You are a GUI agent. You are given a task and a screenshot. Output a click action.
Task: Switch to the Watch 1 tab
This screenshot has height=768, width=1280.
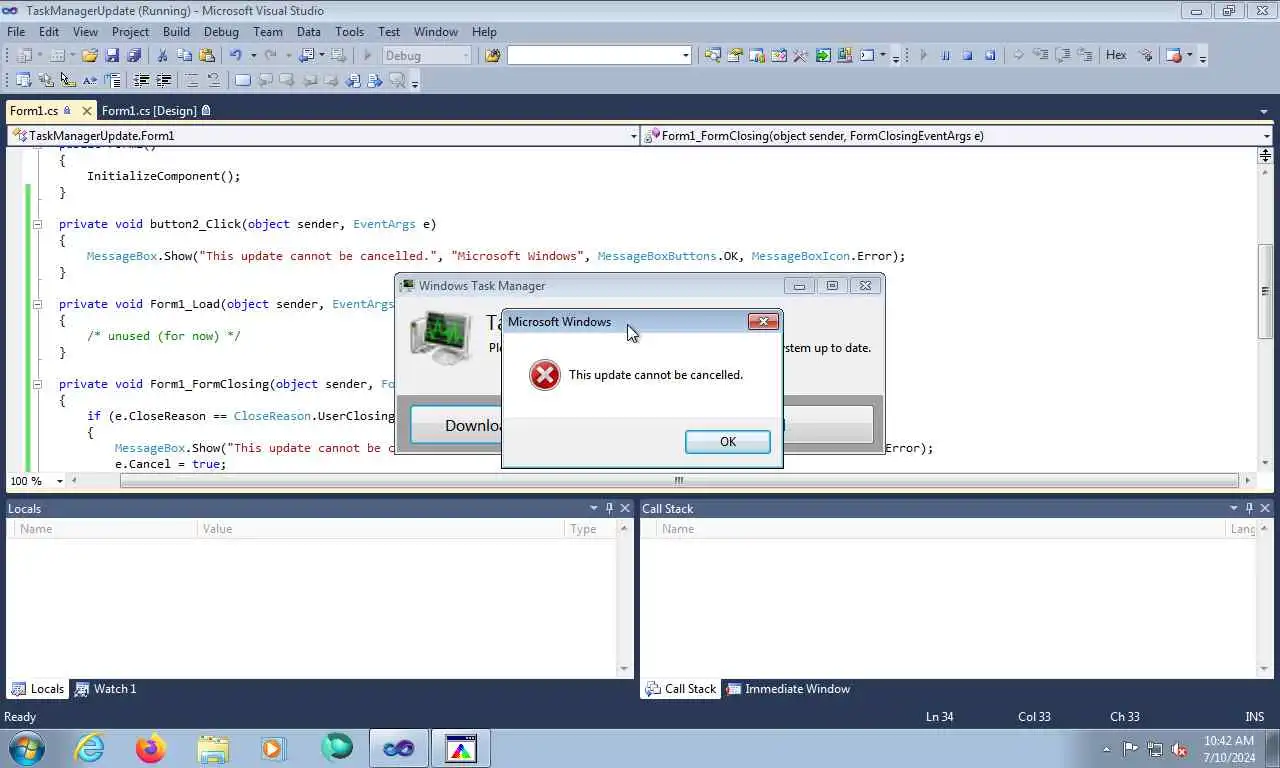[x=106, y=689]
